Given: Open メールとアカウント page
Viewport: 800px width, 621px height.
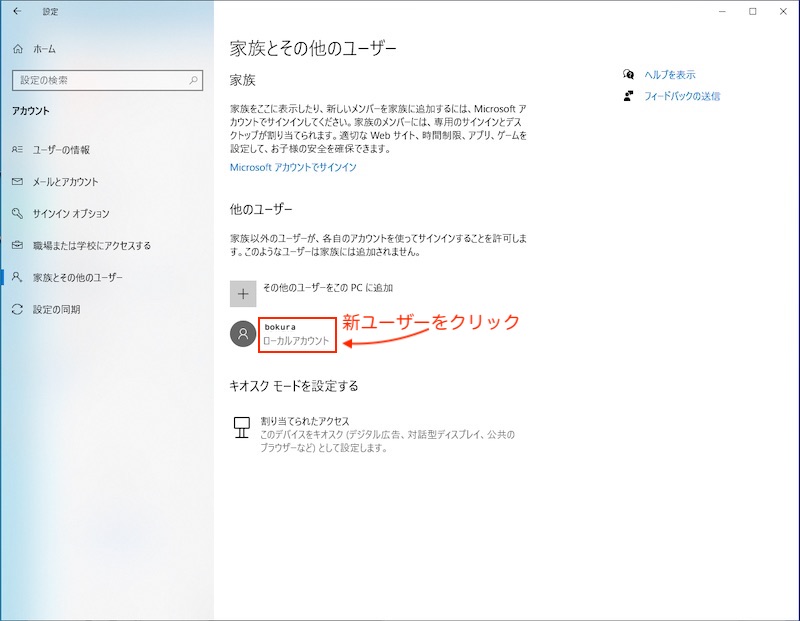Looking at the screenshot, I should click(65, 182).
